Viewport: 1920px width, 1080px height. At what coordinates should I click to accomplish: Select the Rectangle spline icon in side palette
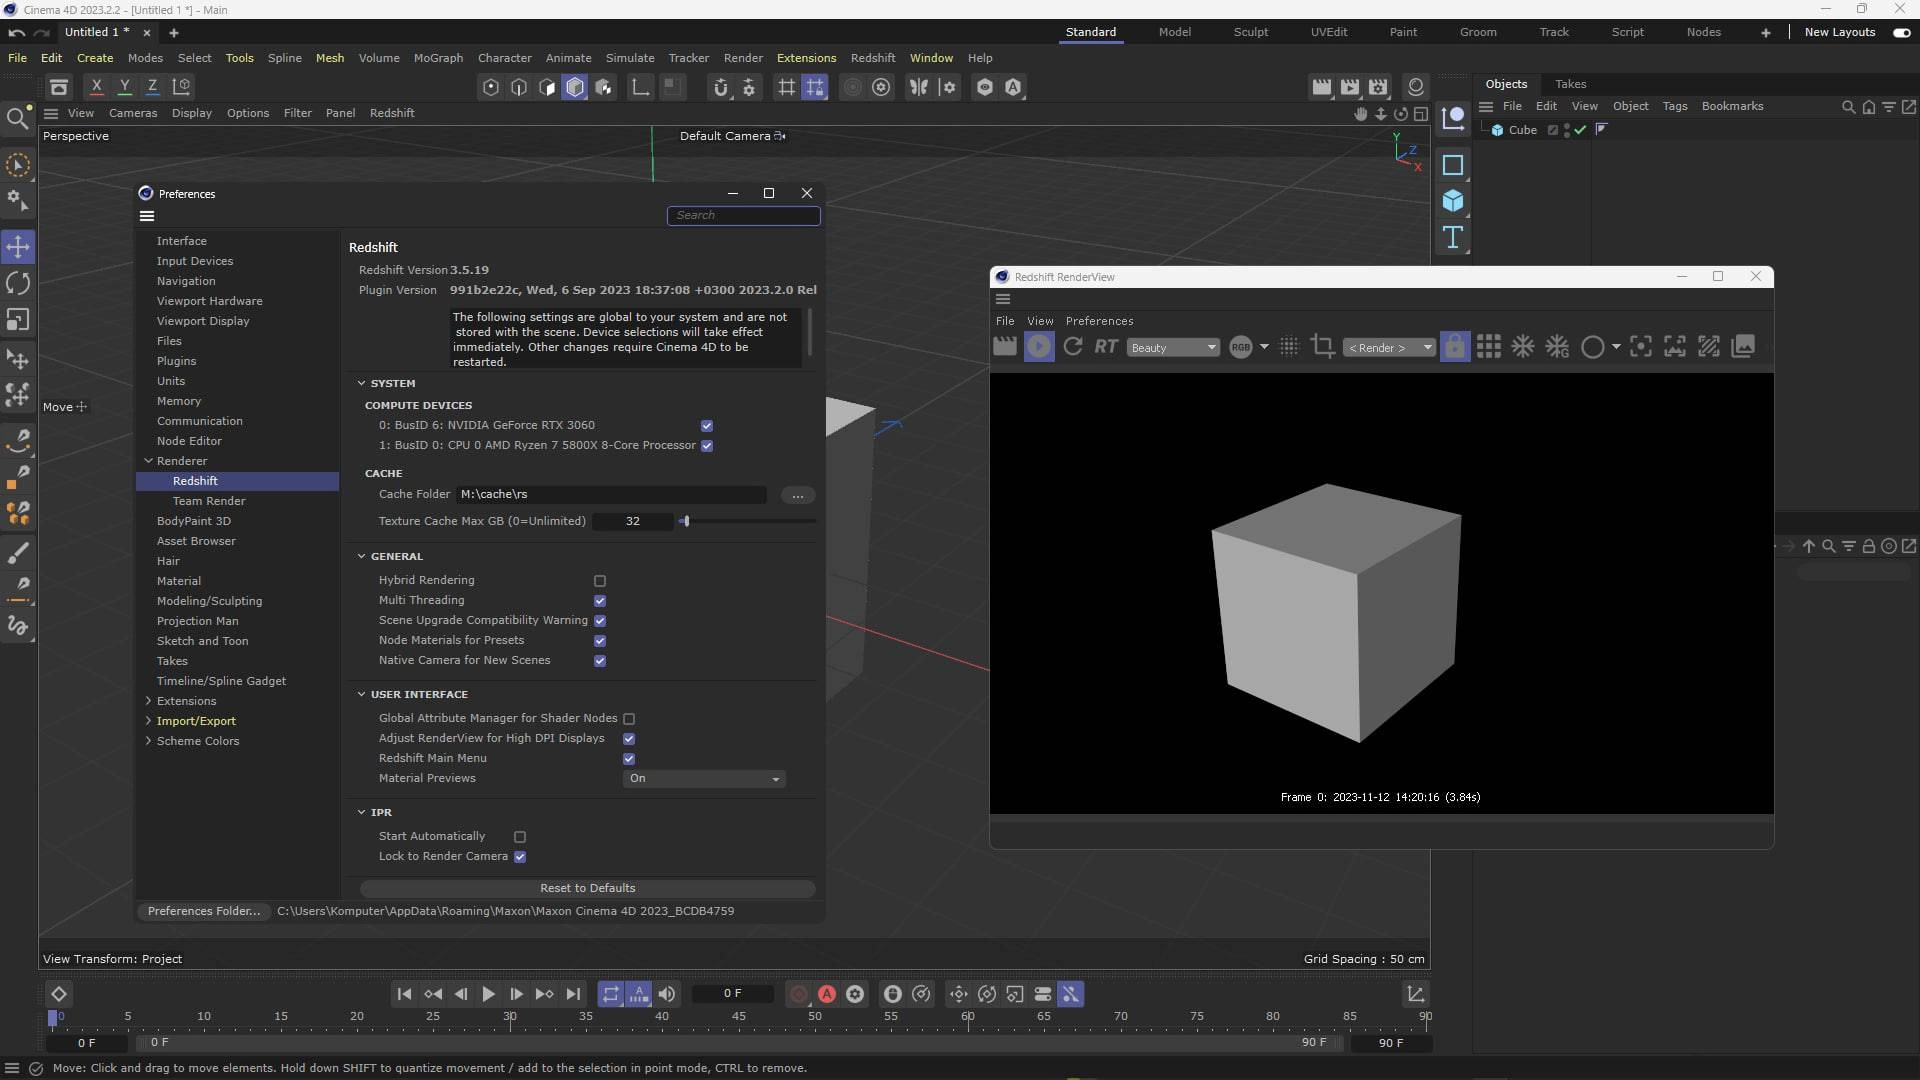[x=1453, y=165]
